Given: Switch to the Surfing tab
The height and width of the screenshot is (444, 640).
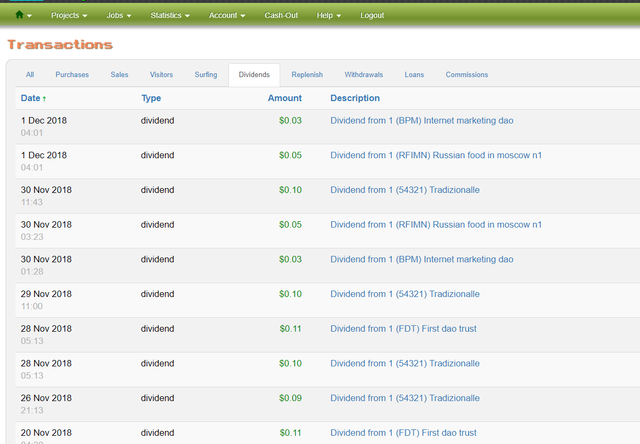Looking at the screenshot, I should tap(205, 75).
